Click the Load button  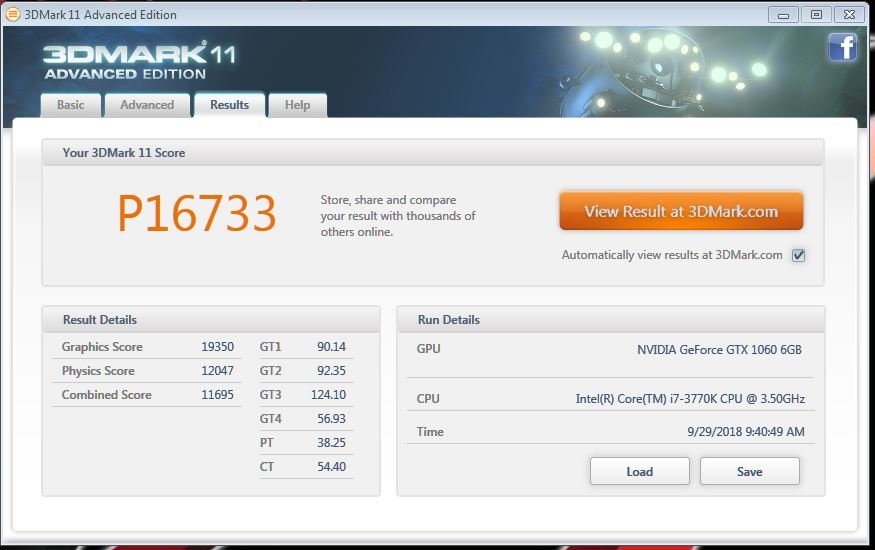click(x=640, y=472)
